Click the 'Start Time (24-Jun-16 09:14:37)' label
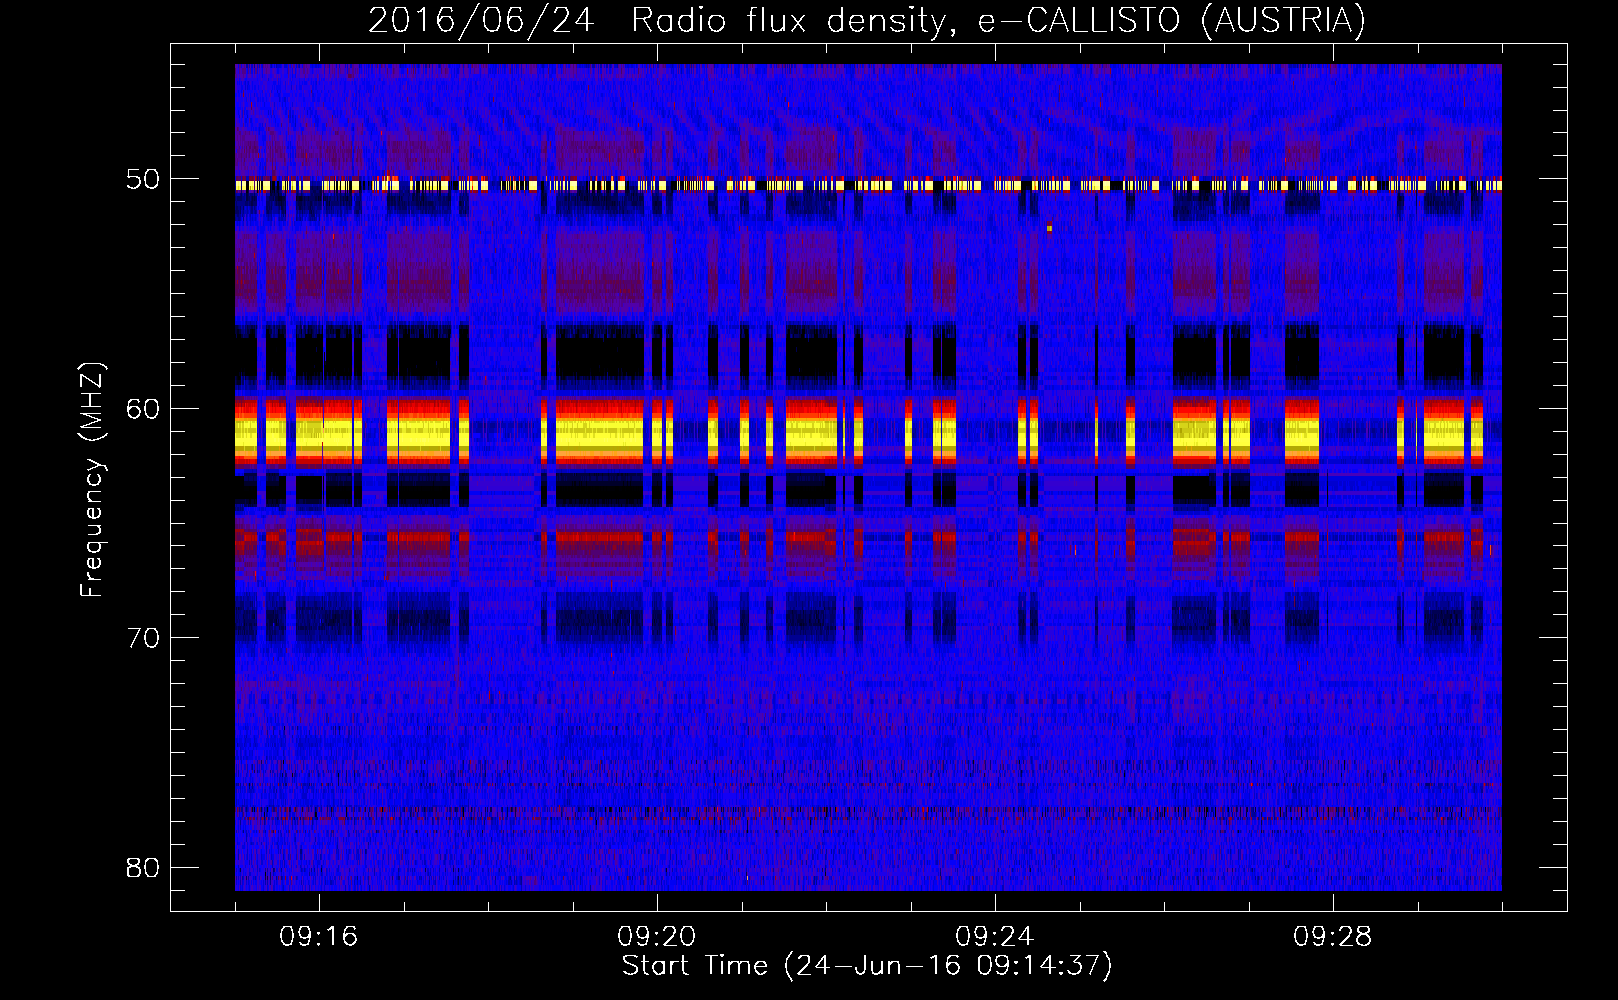The width and height of the screenshot is (1618, 1000). point(867,966)
